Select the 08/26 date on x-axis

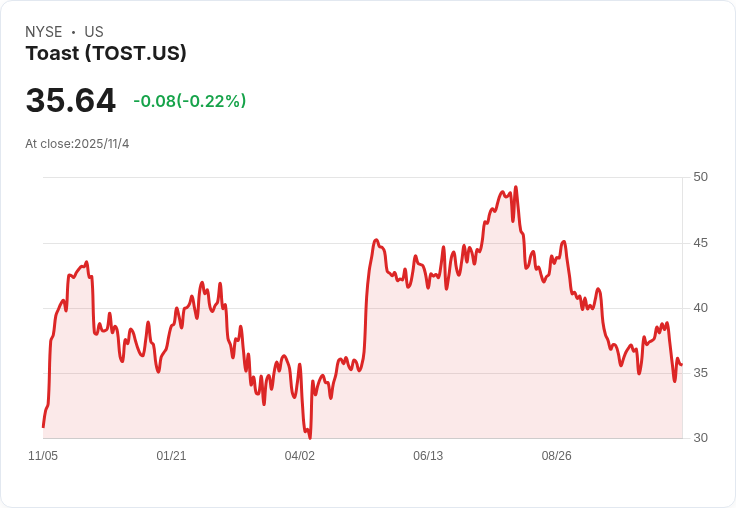tap(556, 456)
